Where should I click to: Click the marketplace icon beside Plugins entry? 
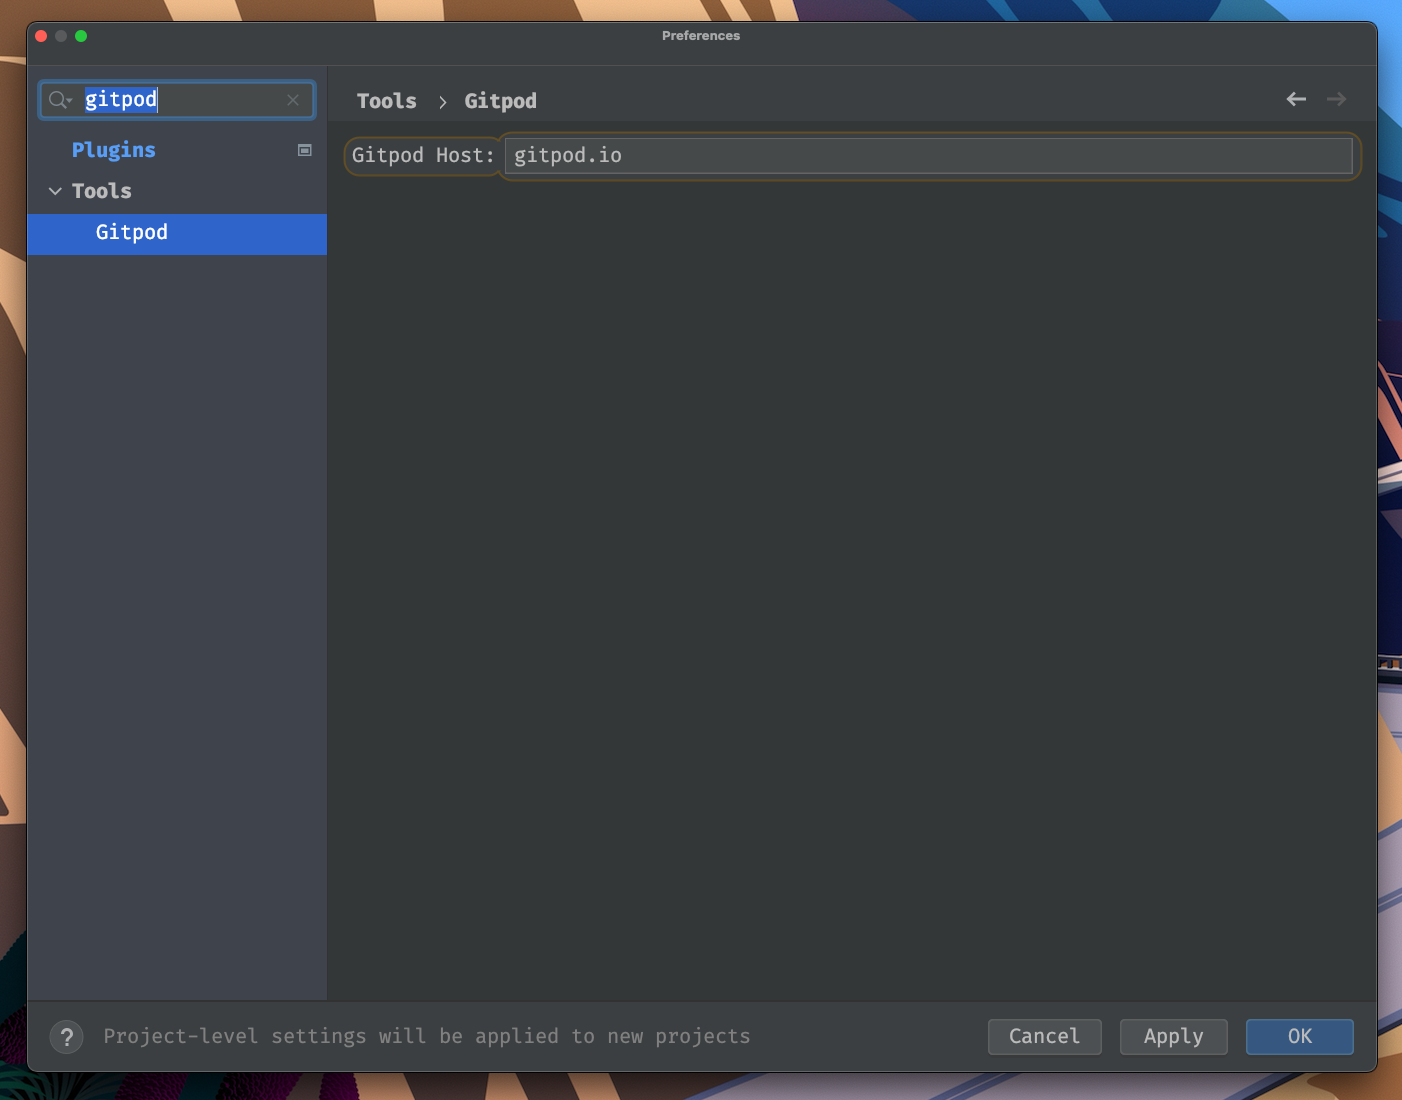pos(304,149)
